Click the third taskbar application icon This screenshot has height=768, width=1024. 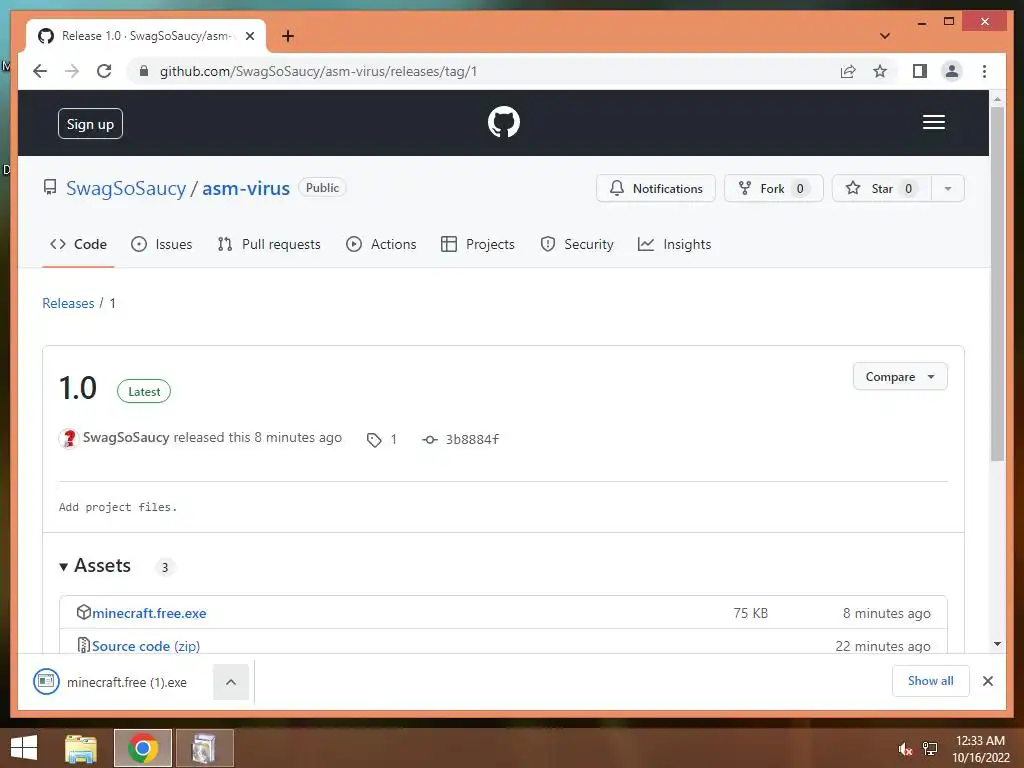pyautogui.click(x=204, y=748)
